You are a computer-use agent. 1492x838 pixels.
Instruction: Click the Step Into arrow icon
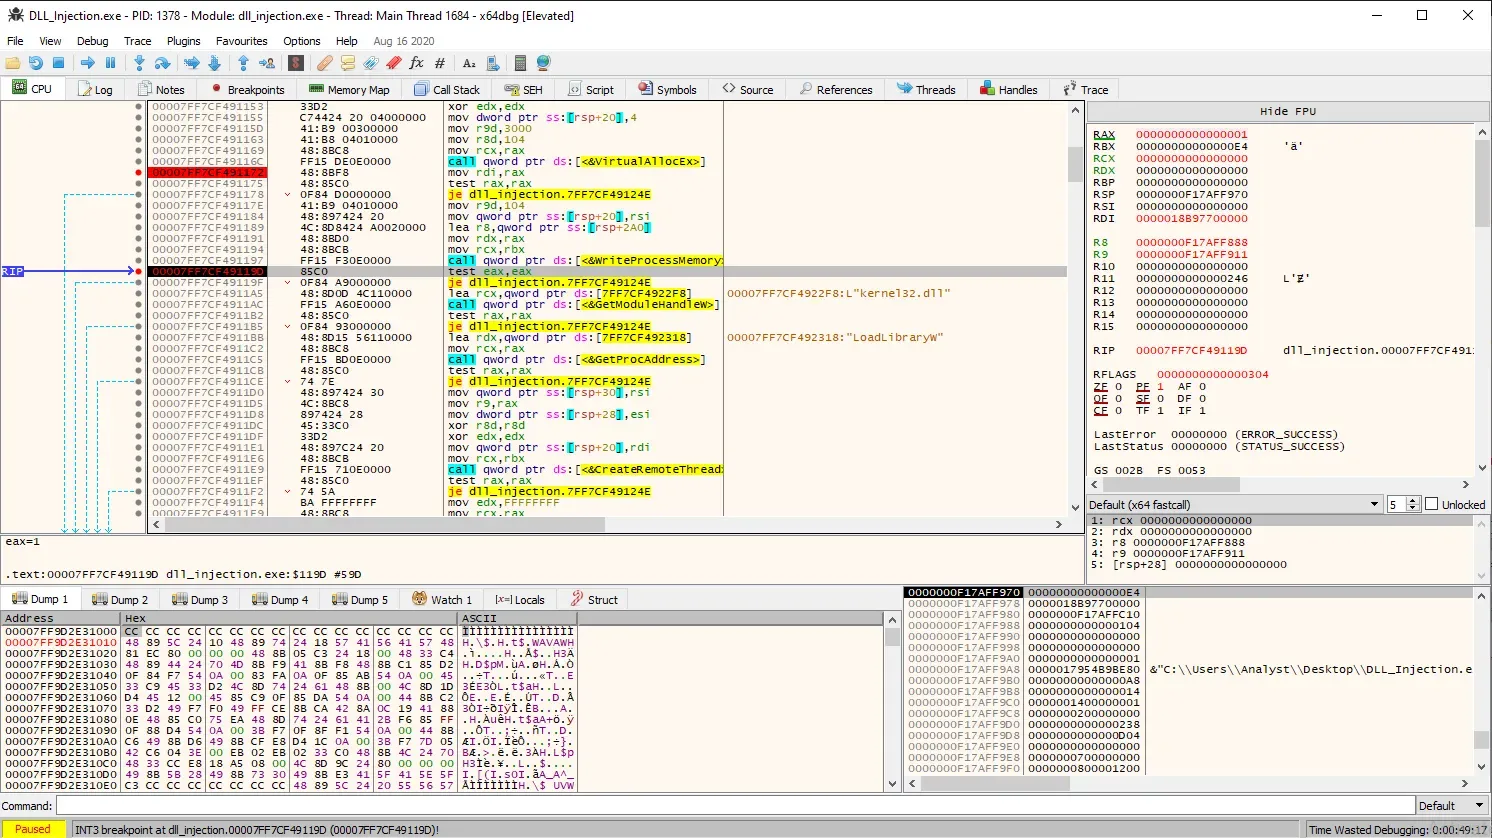[x=139, y=63]
